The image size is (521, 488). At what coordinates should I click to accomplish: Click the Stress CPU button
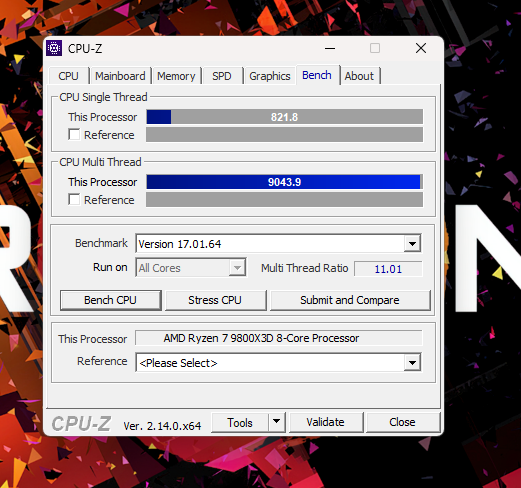pyautogui.click(x=215, y=300)
